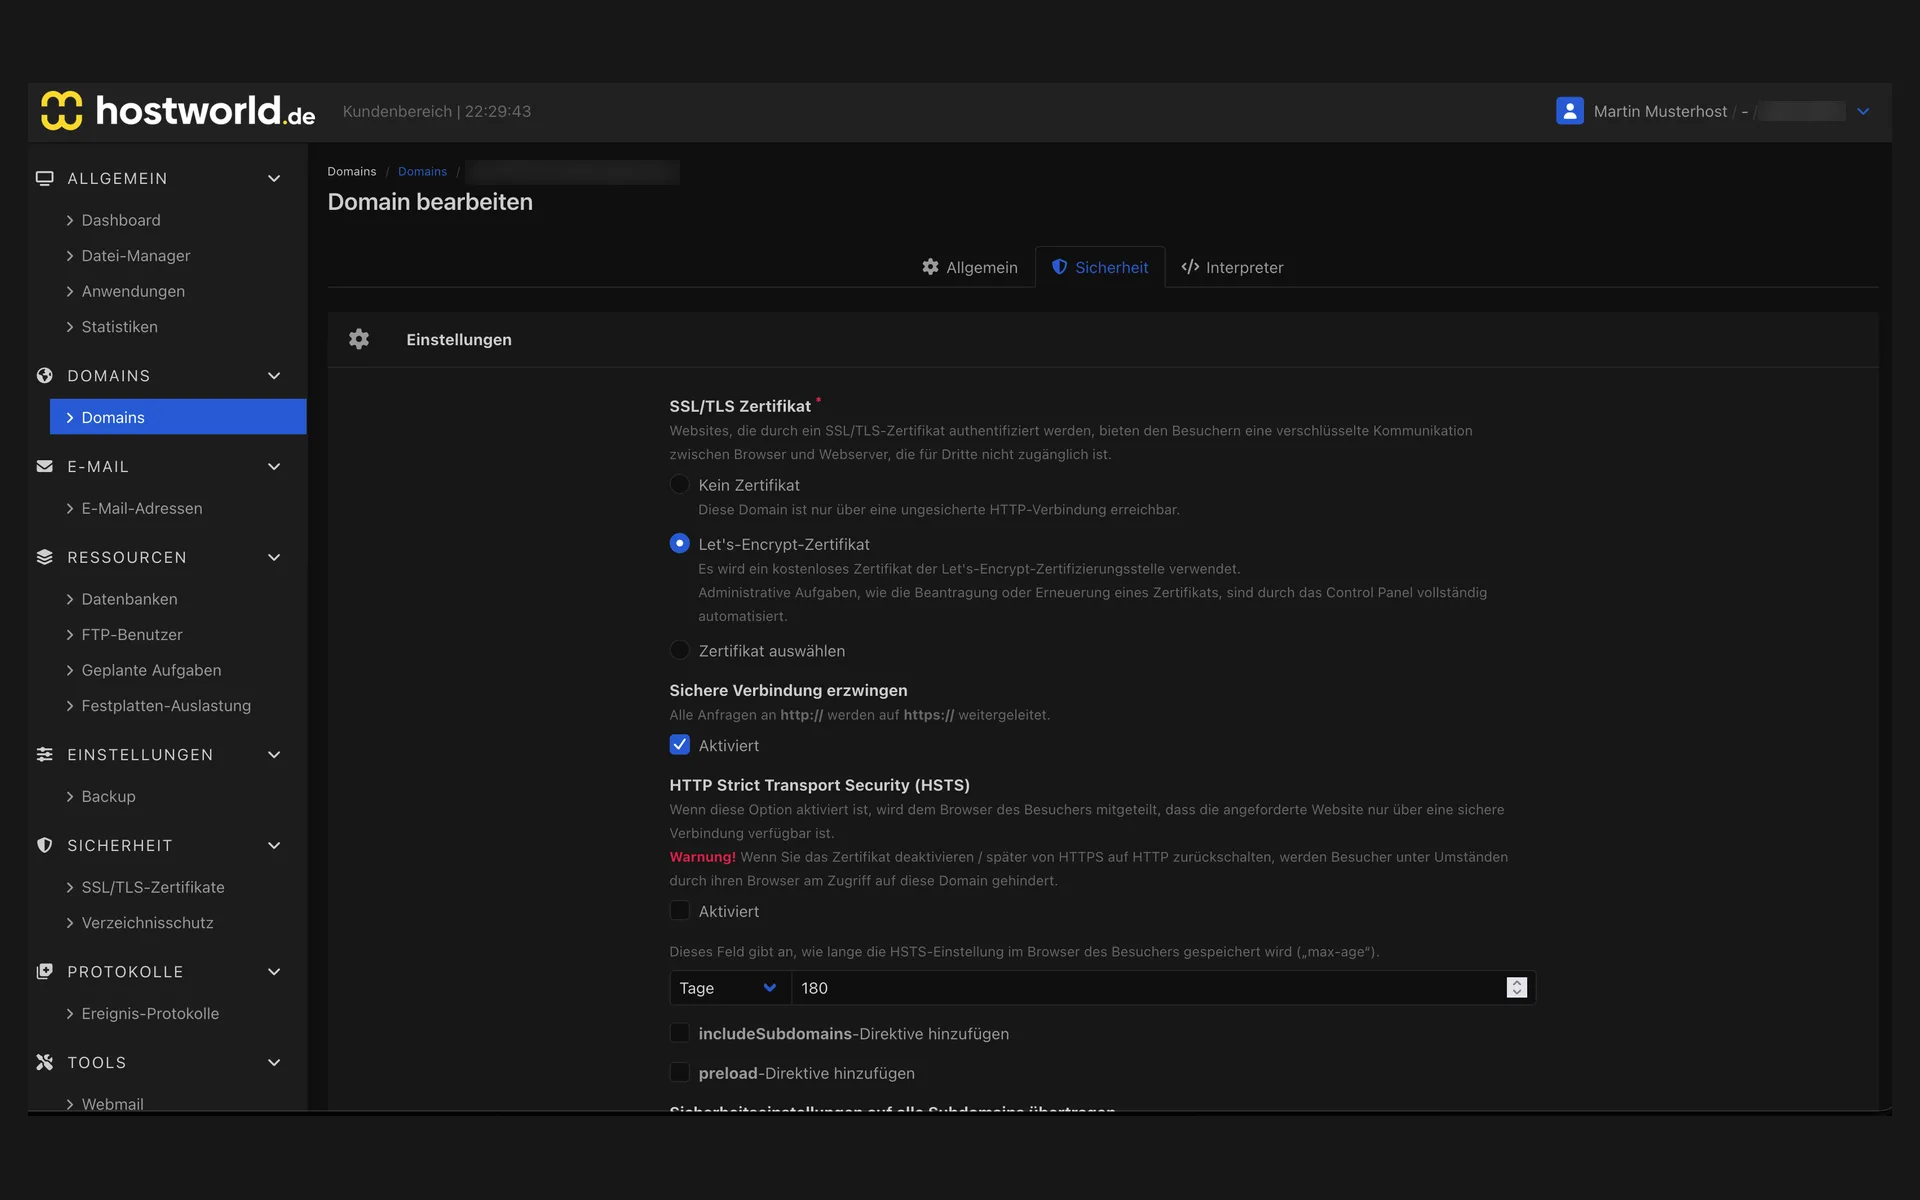
Task: Open SSL/TLS-Zertifikate in the sidebar
Action: pos(152,887)
